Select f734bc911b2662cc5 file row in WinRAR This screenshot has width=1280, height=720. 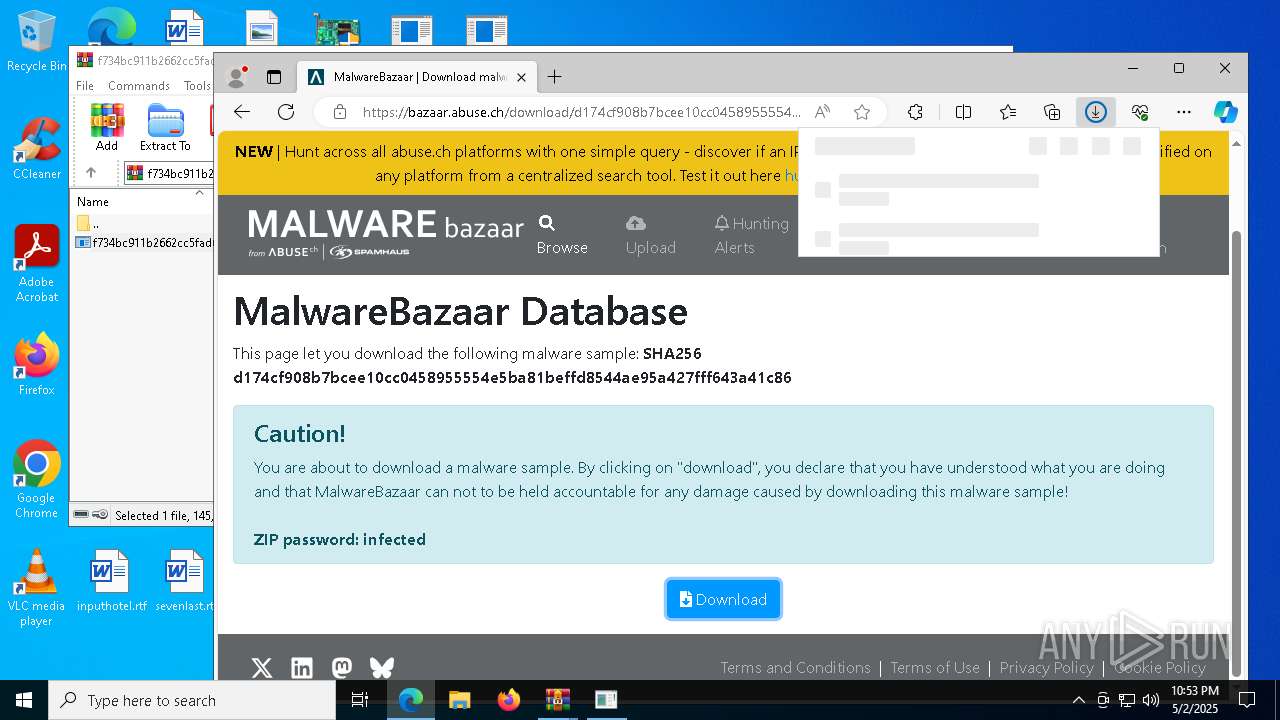click(x=144, y=242)
